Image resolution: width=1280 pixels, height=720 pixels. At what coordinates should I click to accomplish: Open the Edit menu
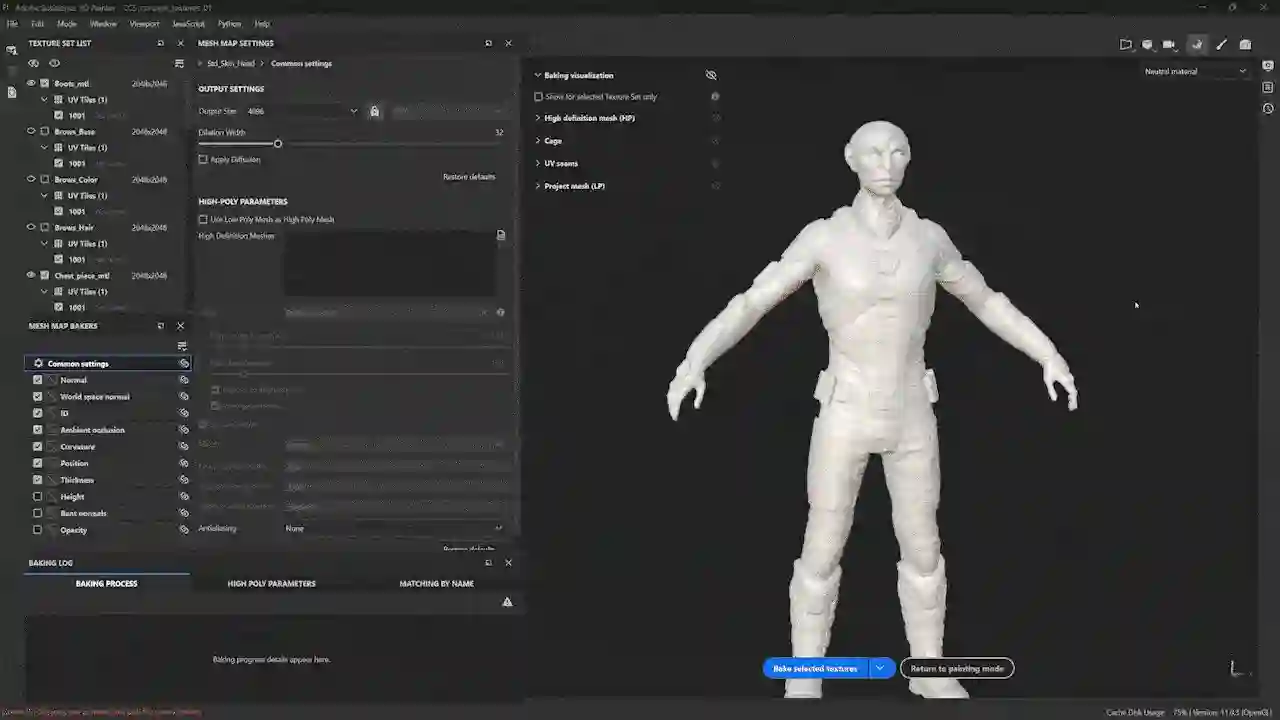(37, 23)
